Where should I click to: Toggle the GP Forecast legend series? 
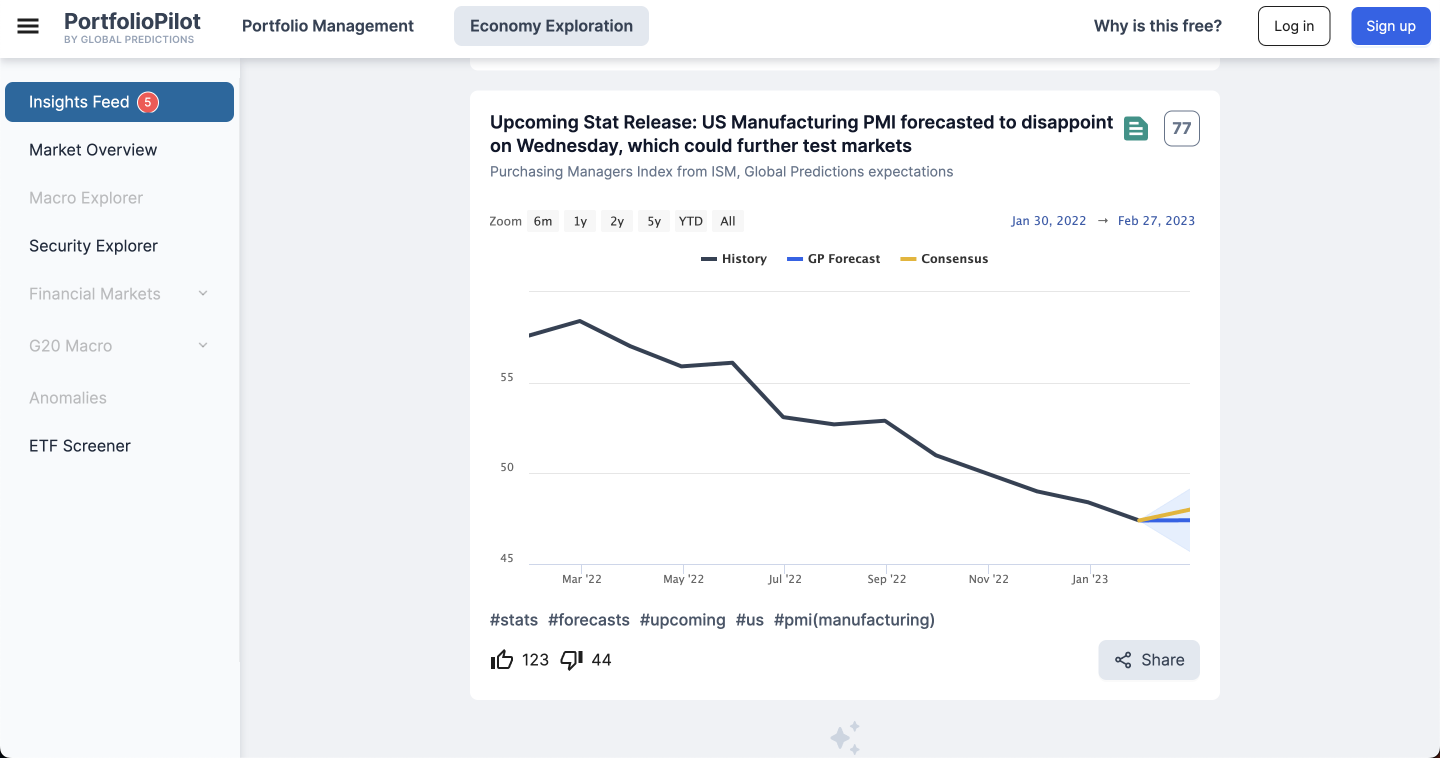[834, 259]
